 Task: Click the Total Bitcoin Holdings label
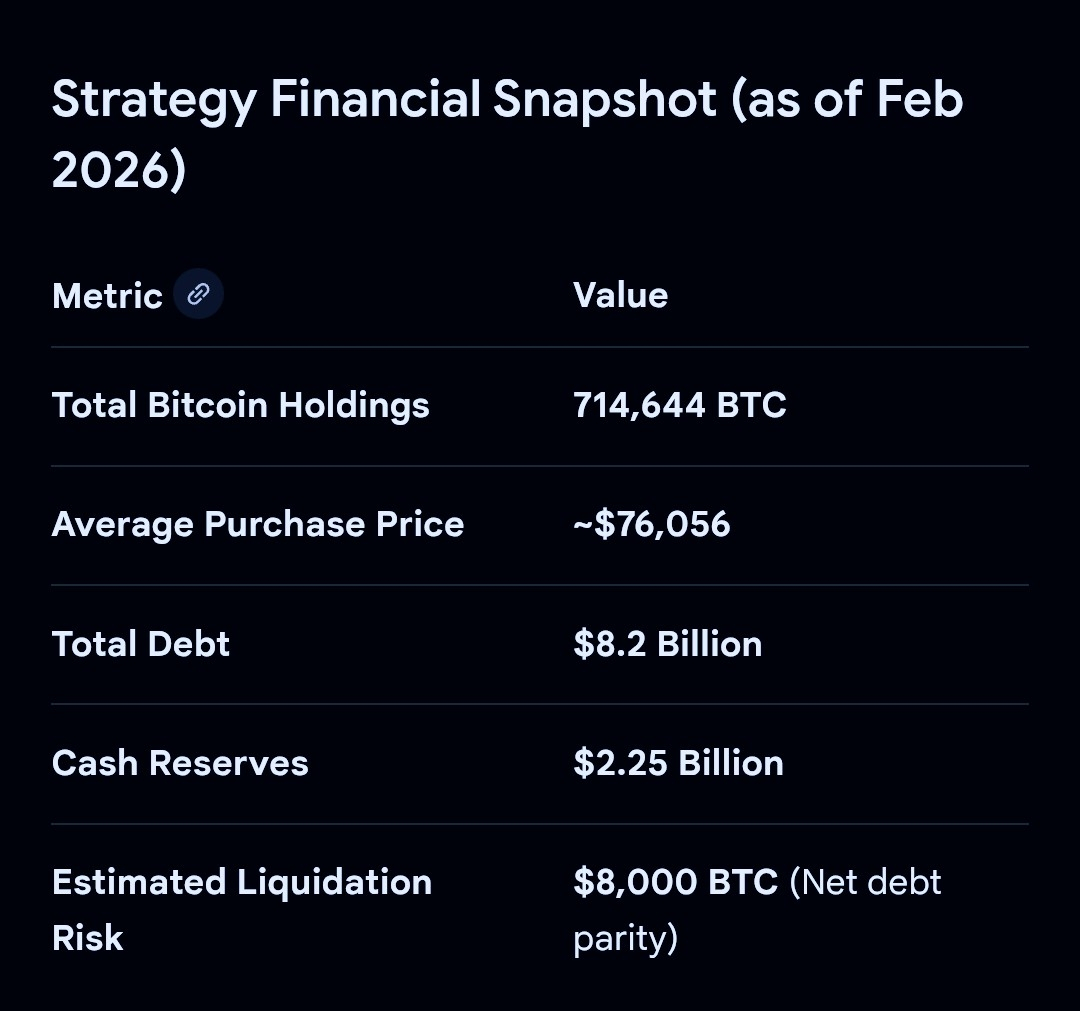point(240,405)
